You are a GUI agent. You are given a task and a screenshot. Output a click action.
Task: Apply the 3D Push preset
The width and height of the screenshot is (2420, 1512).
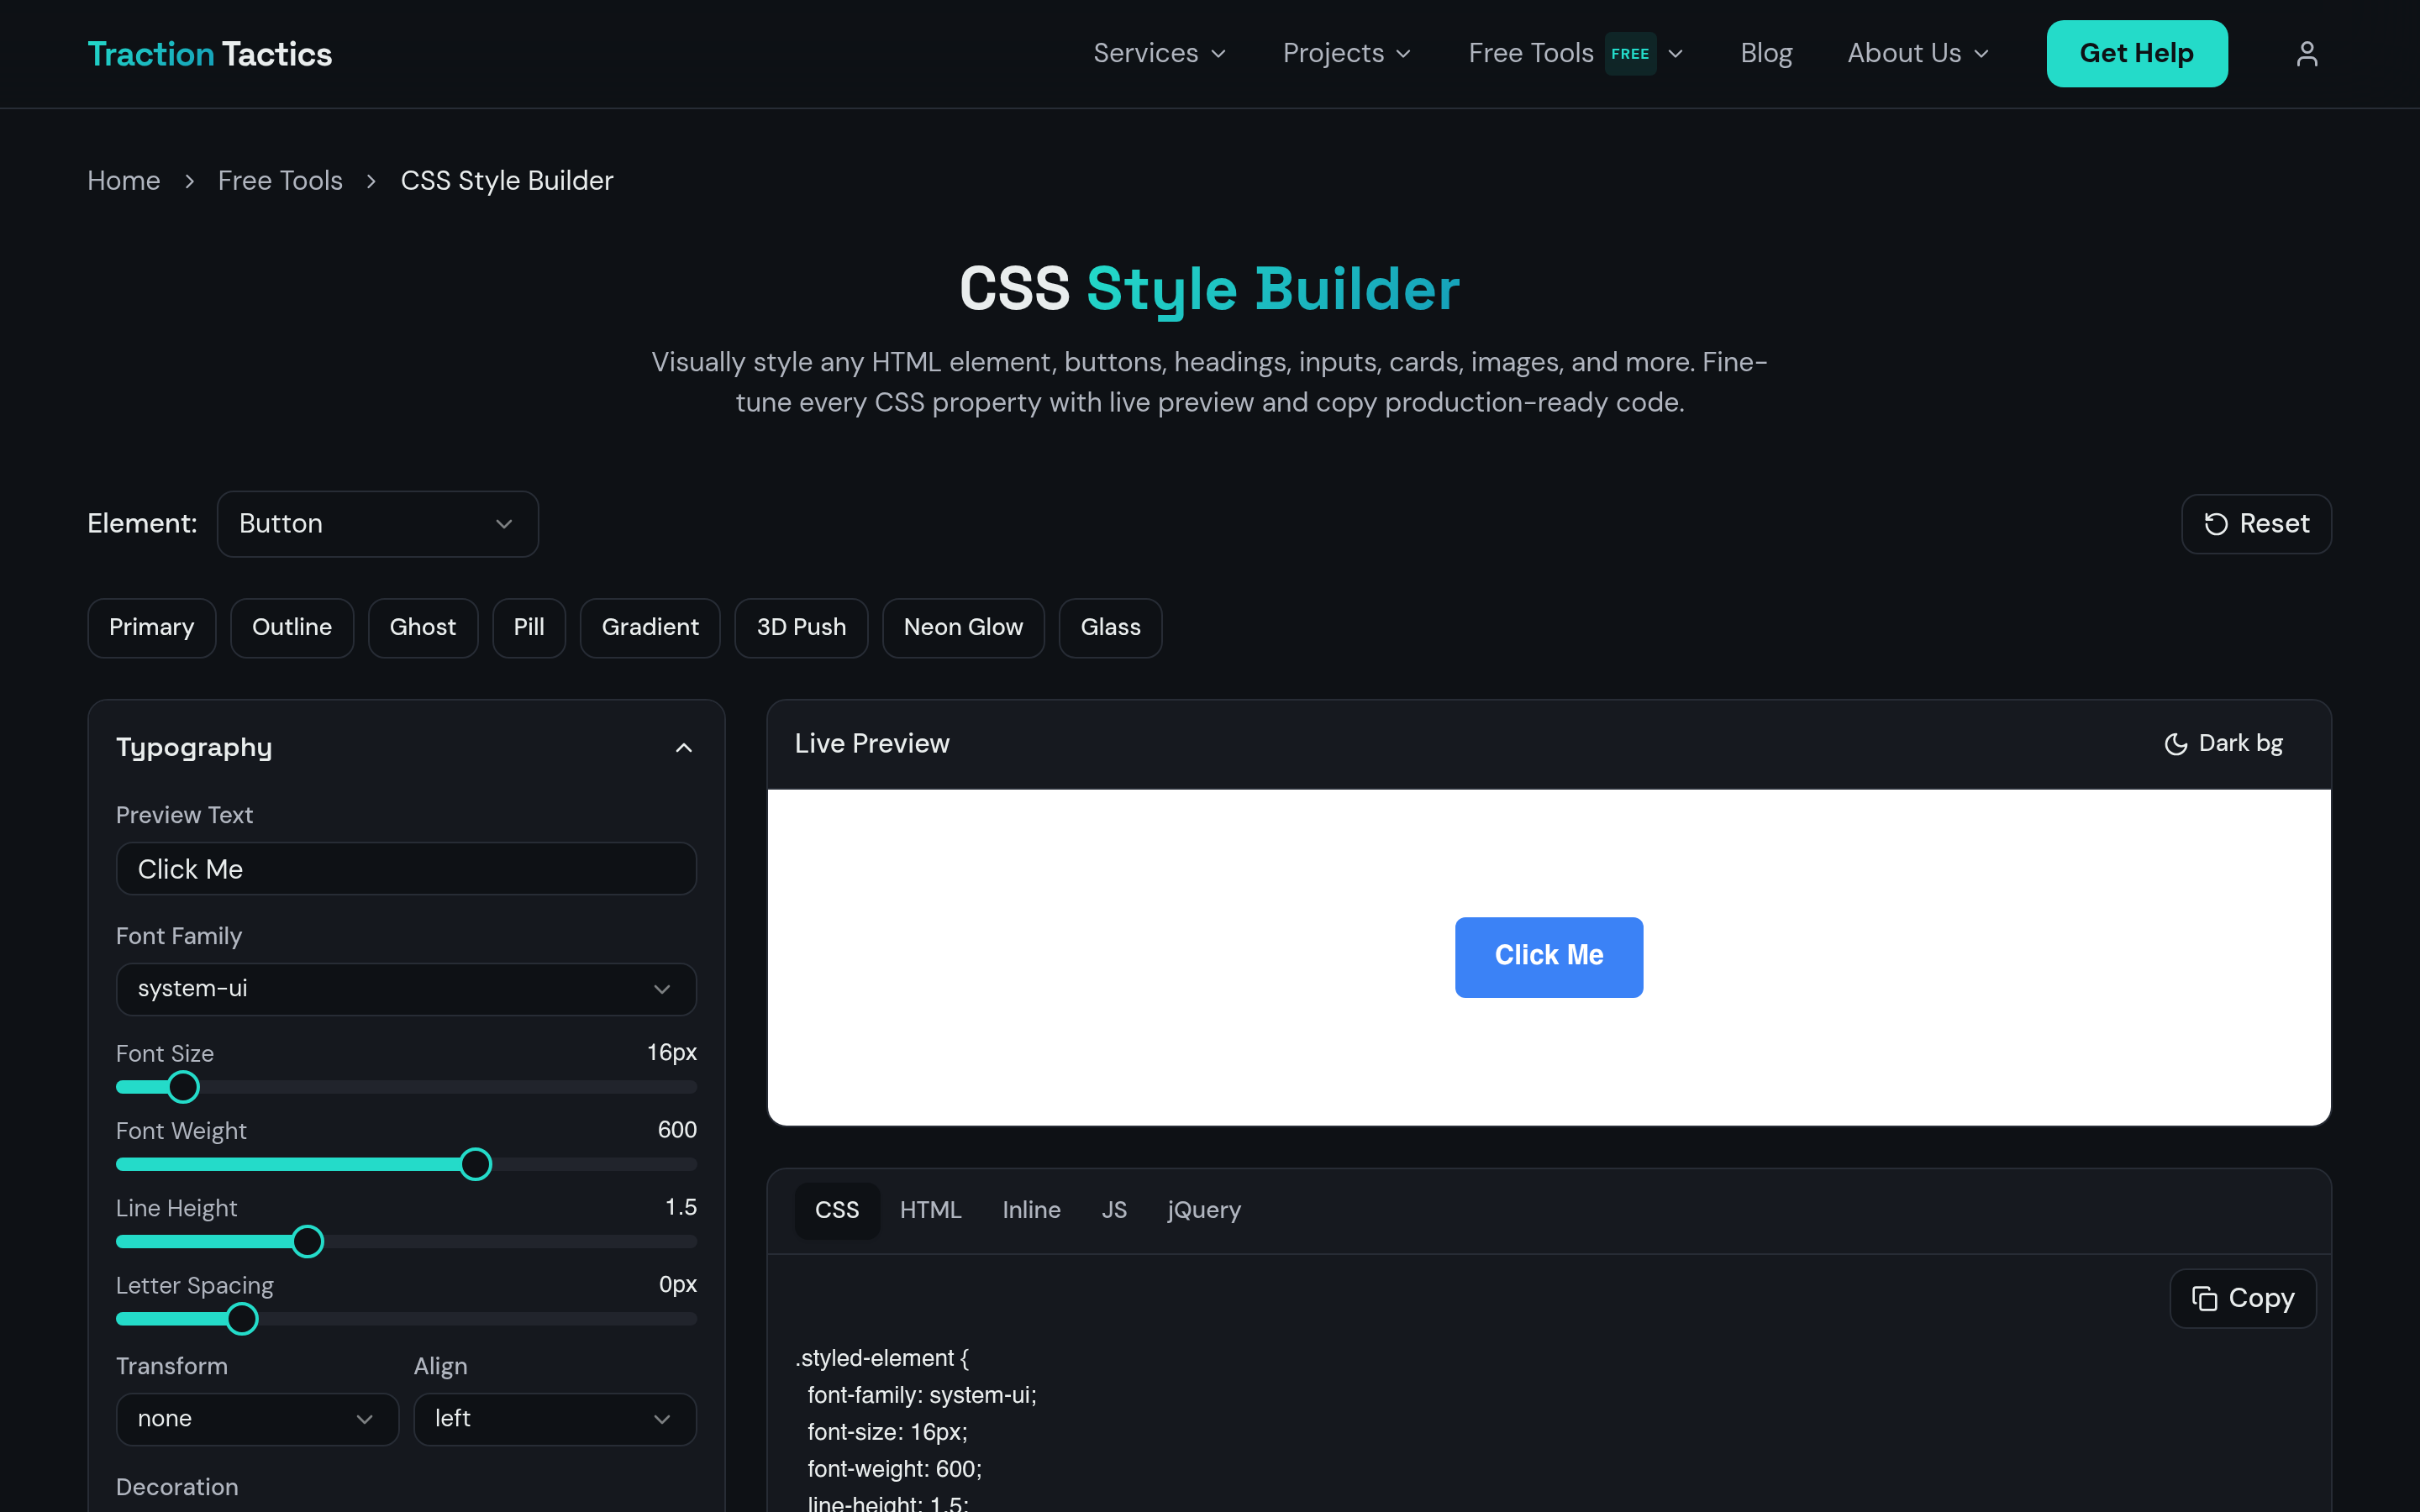(x=801, y=628)
